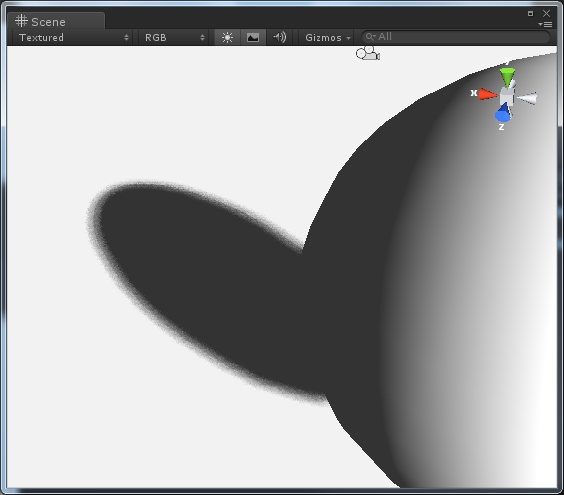The height and width of the screenshot is (495, 564).
Task: Click the white right-side gizmo cone
Action: (527, 98)
